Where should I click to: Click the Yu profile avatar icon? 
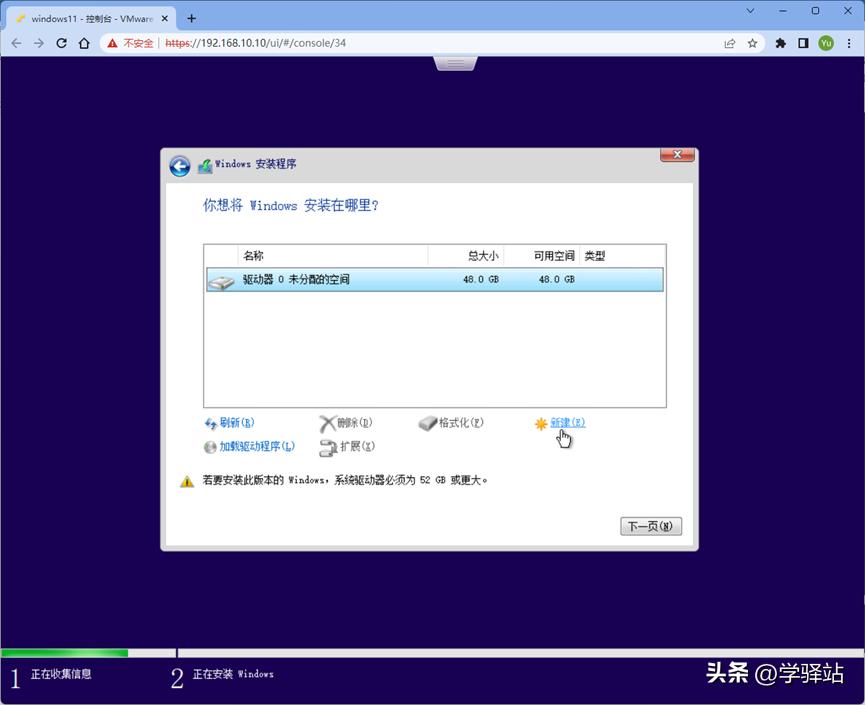(x=827, y=43)
